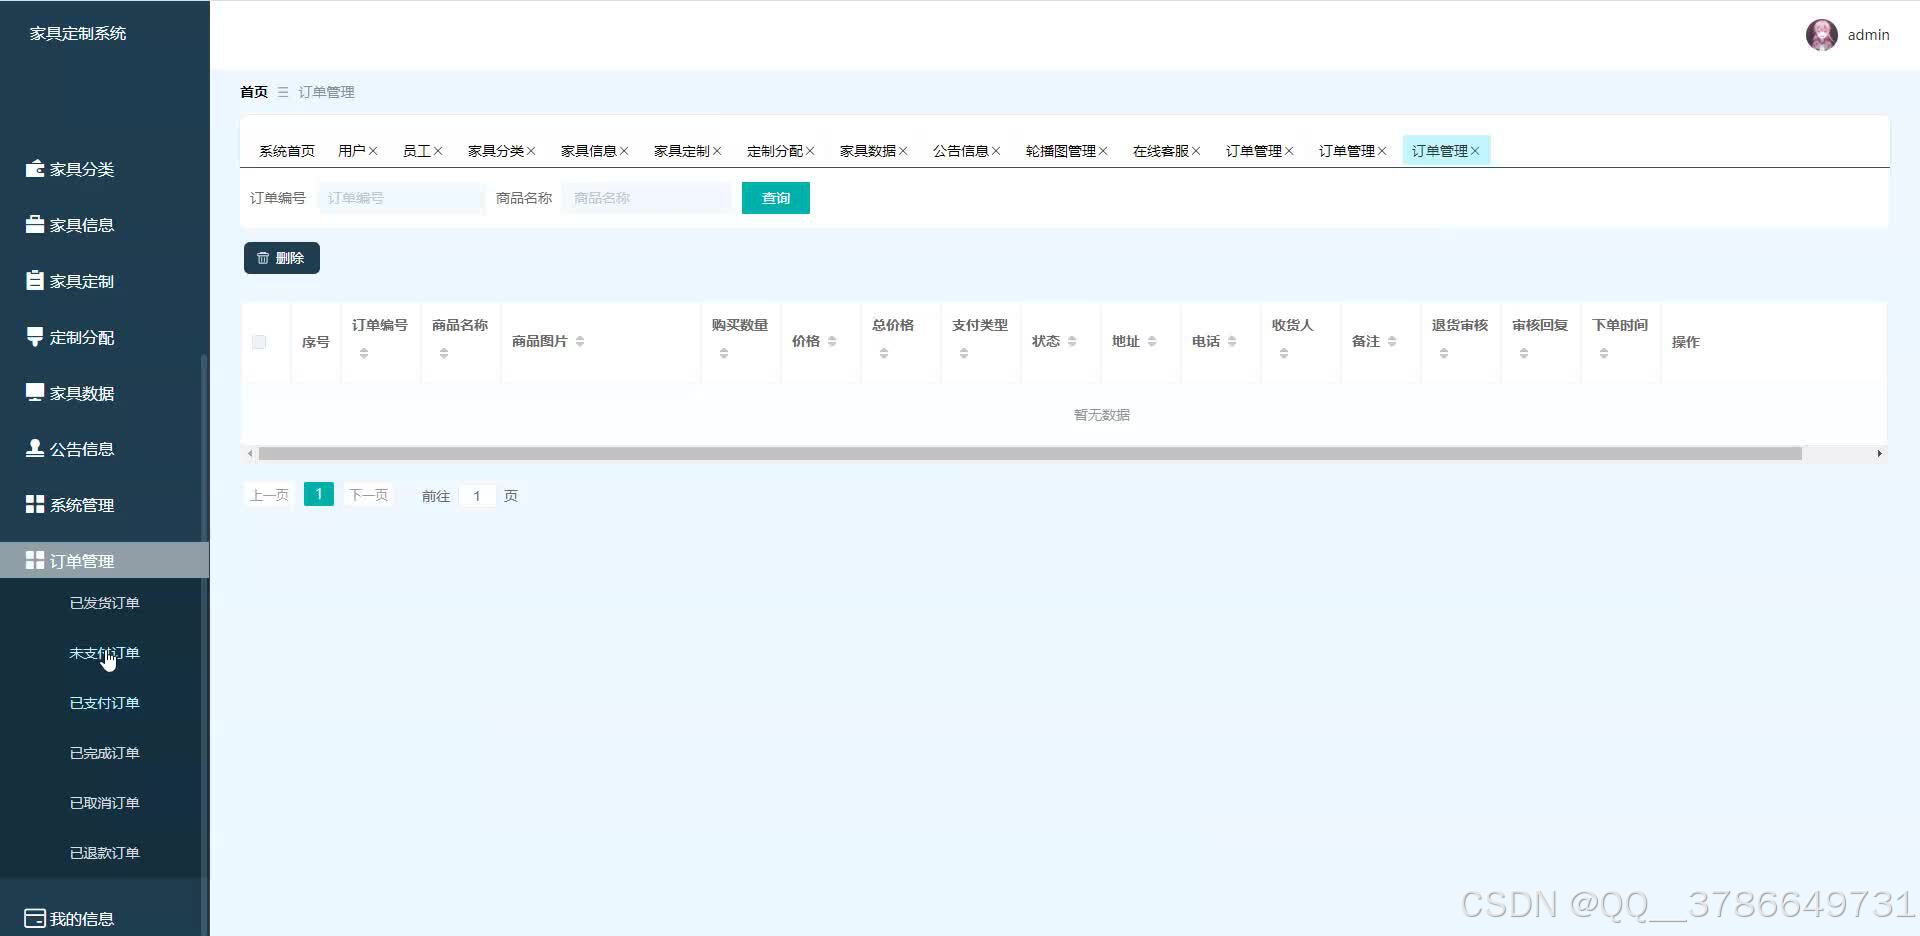Close the 在线客服 tab
This screenshot has height=936, width=1920.
click(x=1196, y=151)
